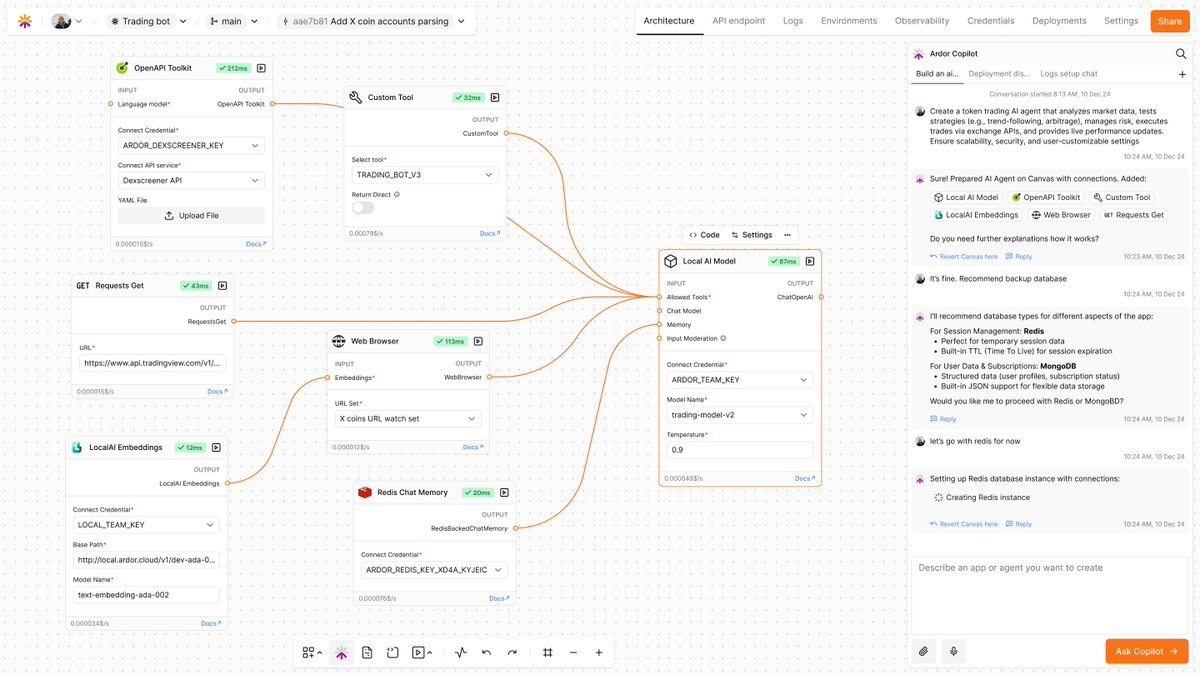Open TRADING_BOT_V3 tool dropdown

point(425,174)
